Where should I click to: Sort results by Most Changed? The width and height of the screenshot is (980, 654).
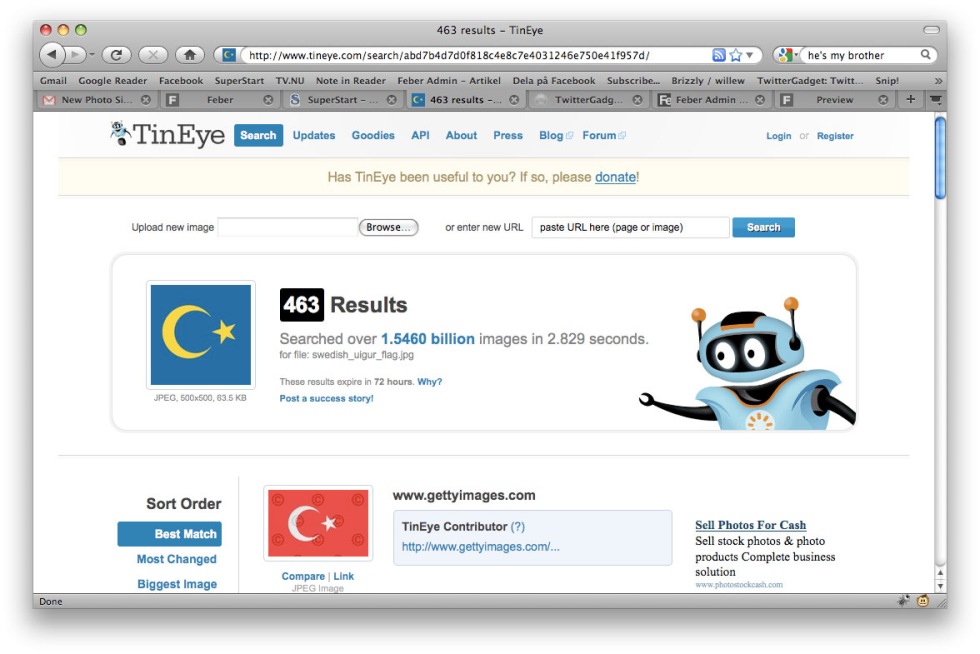[x=176, y=559]
